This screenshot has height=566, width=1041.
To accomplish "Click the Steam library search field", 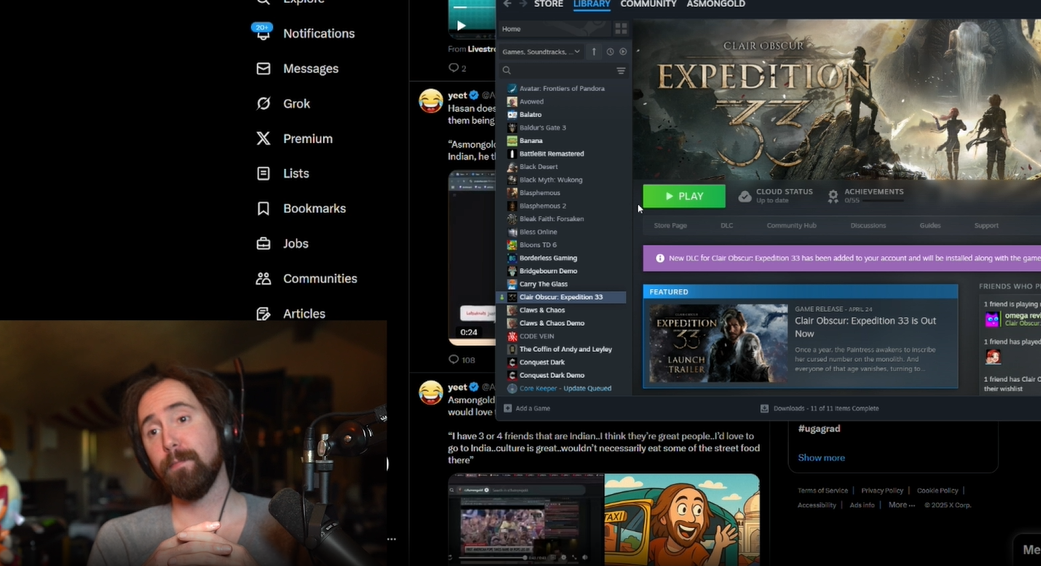I will coord(564,70).
